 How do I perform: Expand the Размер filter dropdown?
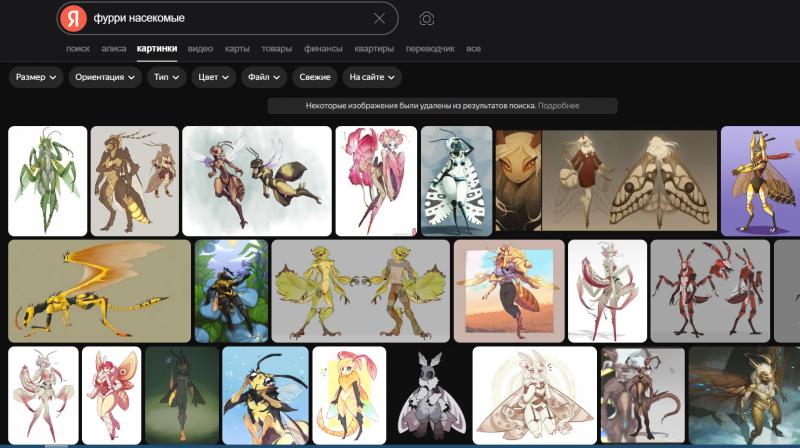36,77
